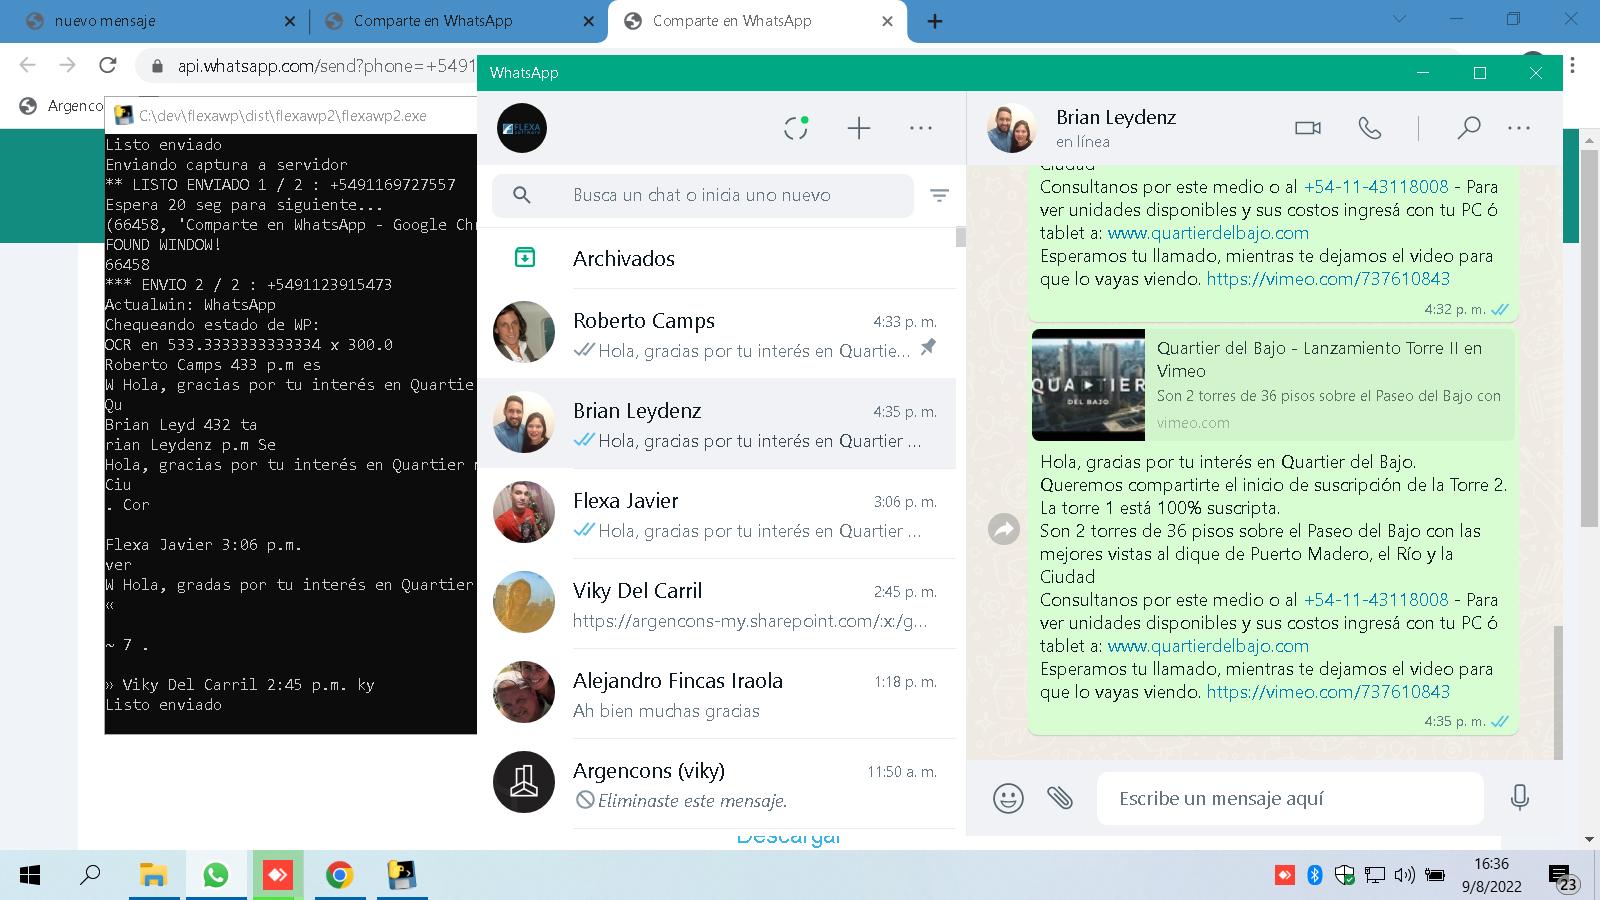This screenshot has width=1600, height=900.
Task: Click the forward message arrow icon
Action: (1004, 529)
